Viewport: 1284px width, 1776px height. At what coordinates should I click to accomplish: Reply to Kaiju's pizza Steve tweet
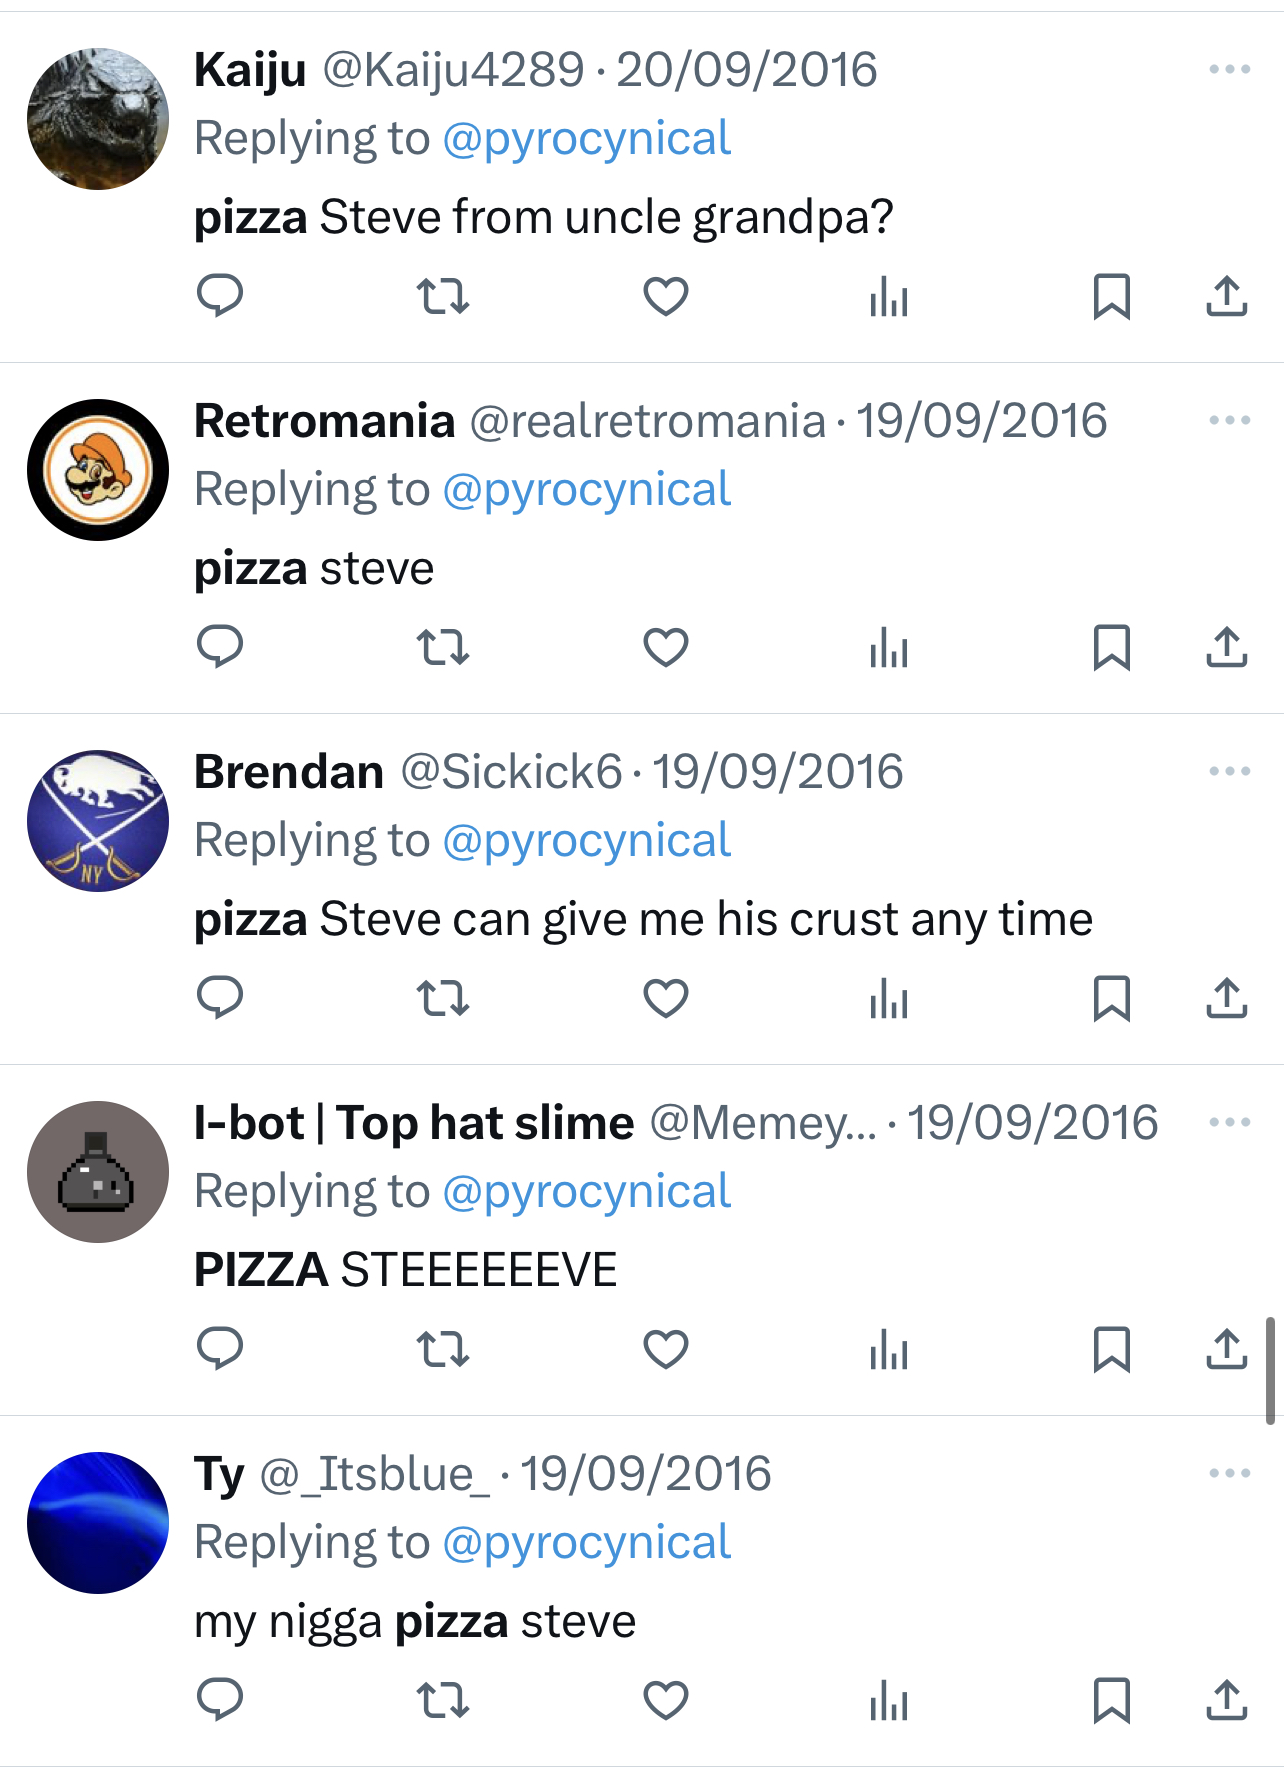click(x=220, y=296)
